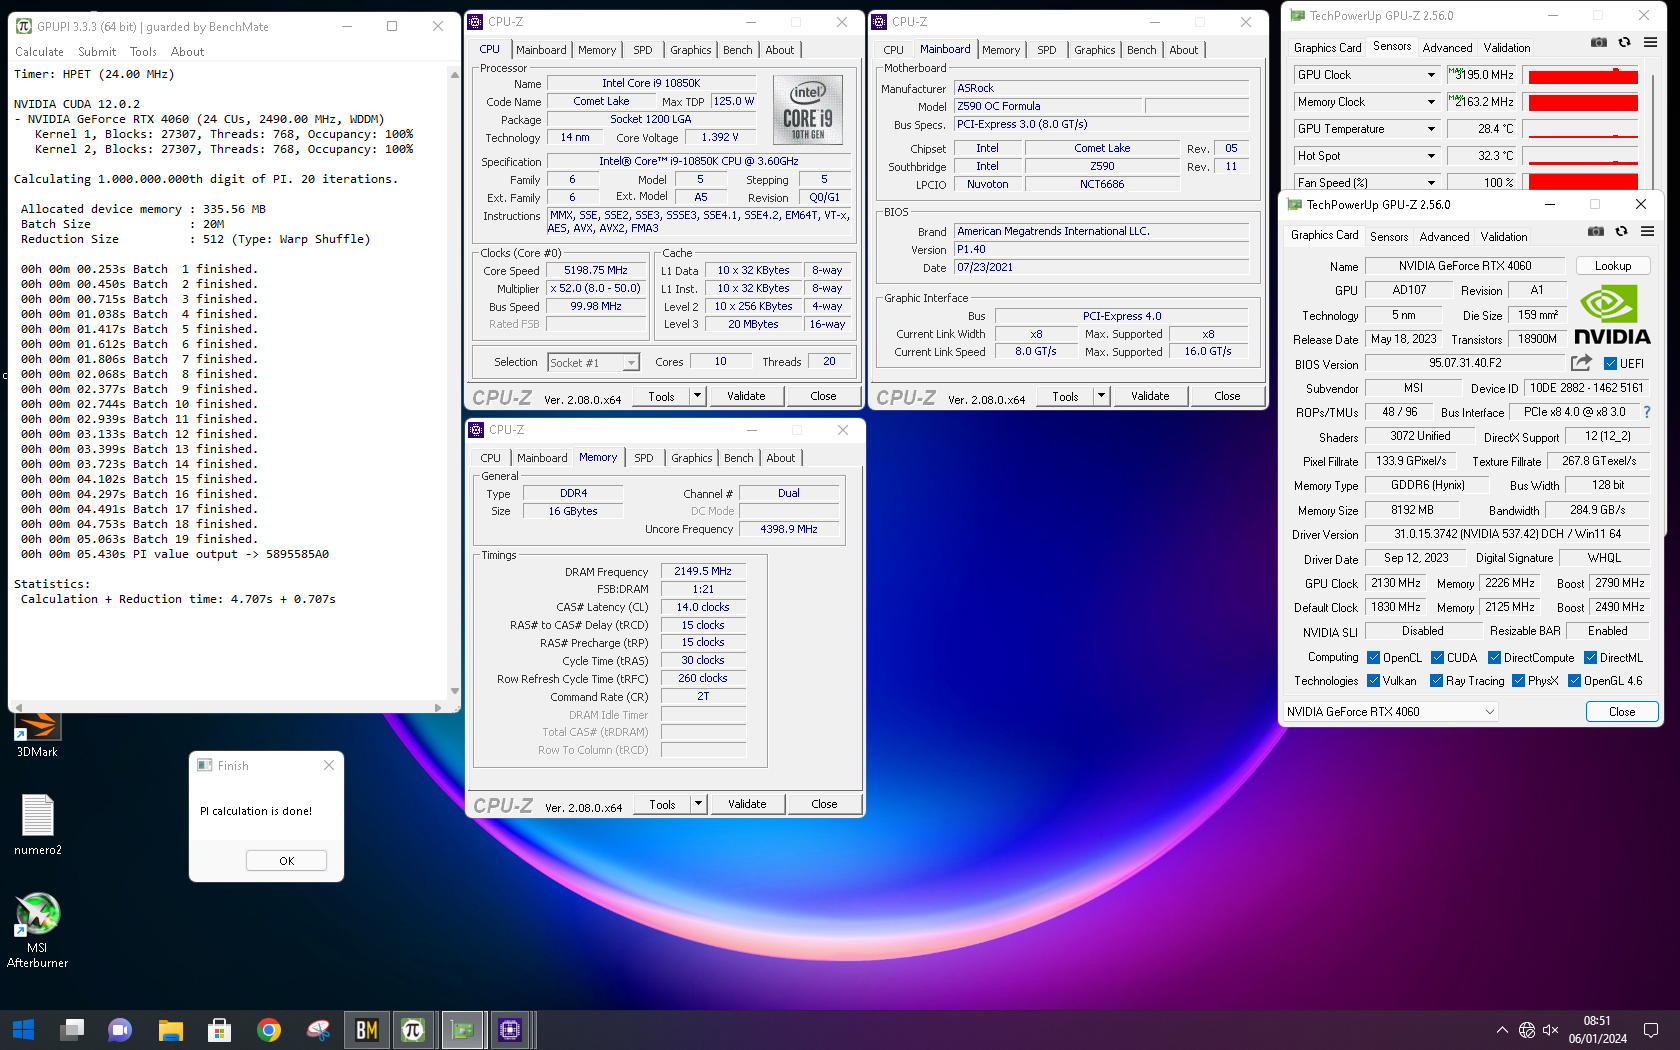Screen dimensions: 1680x1050
Task: Open the Submit menu in GPUPI
Action: point(97,52)
